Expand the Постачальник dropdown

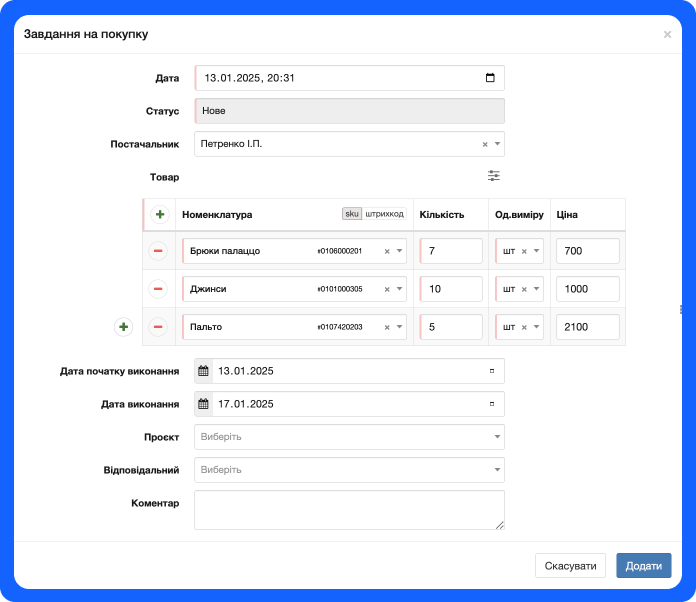tap(497, 144)
